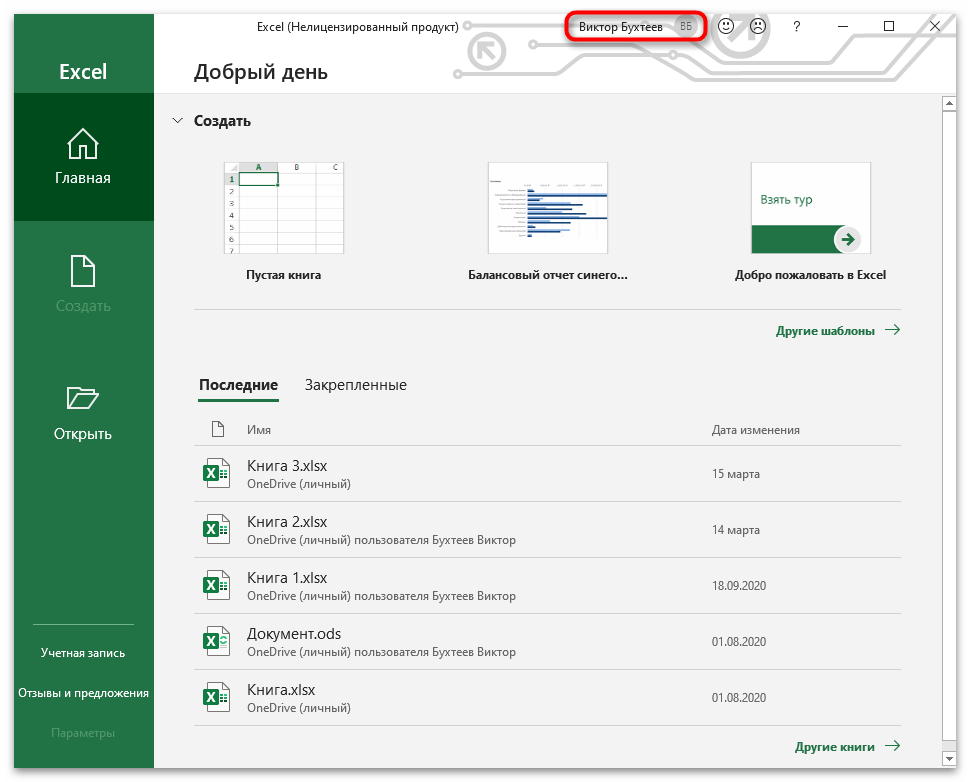This screenshot has width=970, height=782.
Task: Switch to the Закрепленные tab
Action: tap(356, 385)
